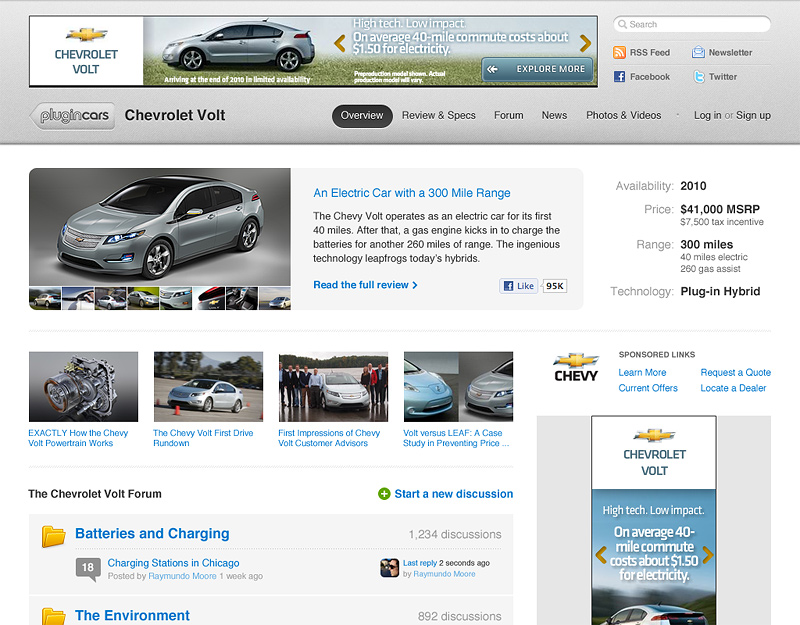Click Learn More sponsored link
800x625 pixels.
642,372
